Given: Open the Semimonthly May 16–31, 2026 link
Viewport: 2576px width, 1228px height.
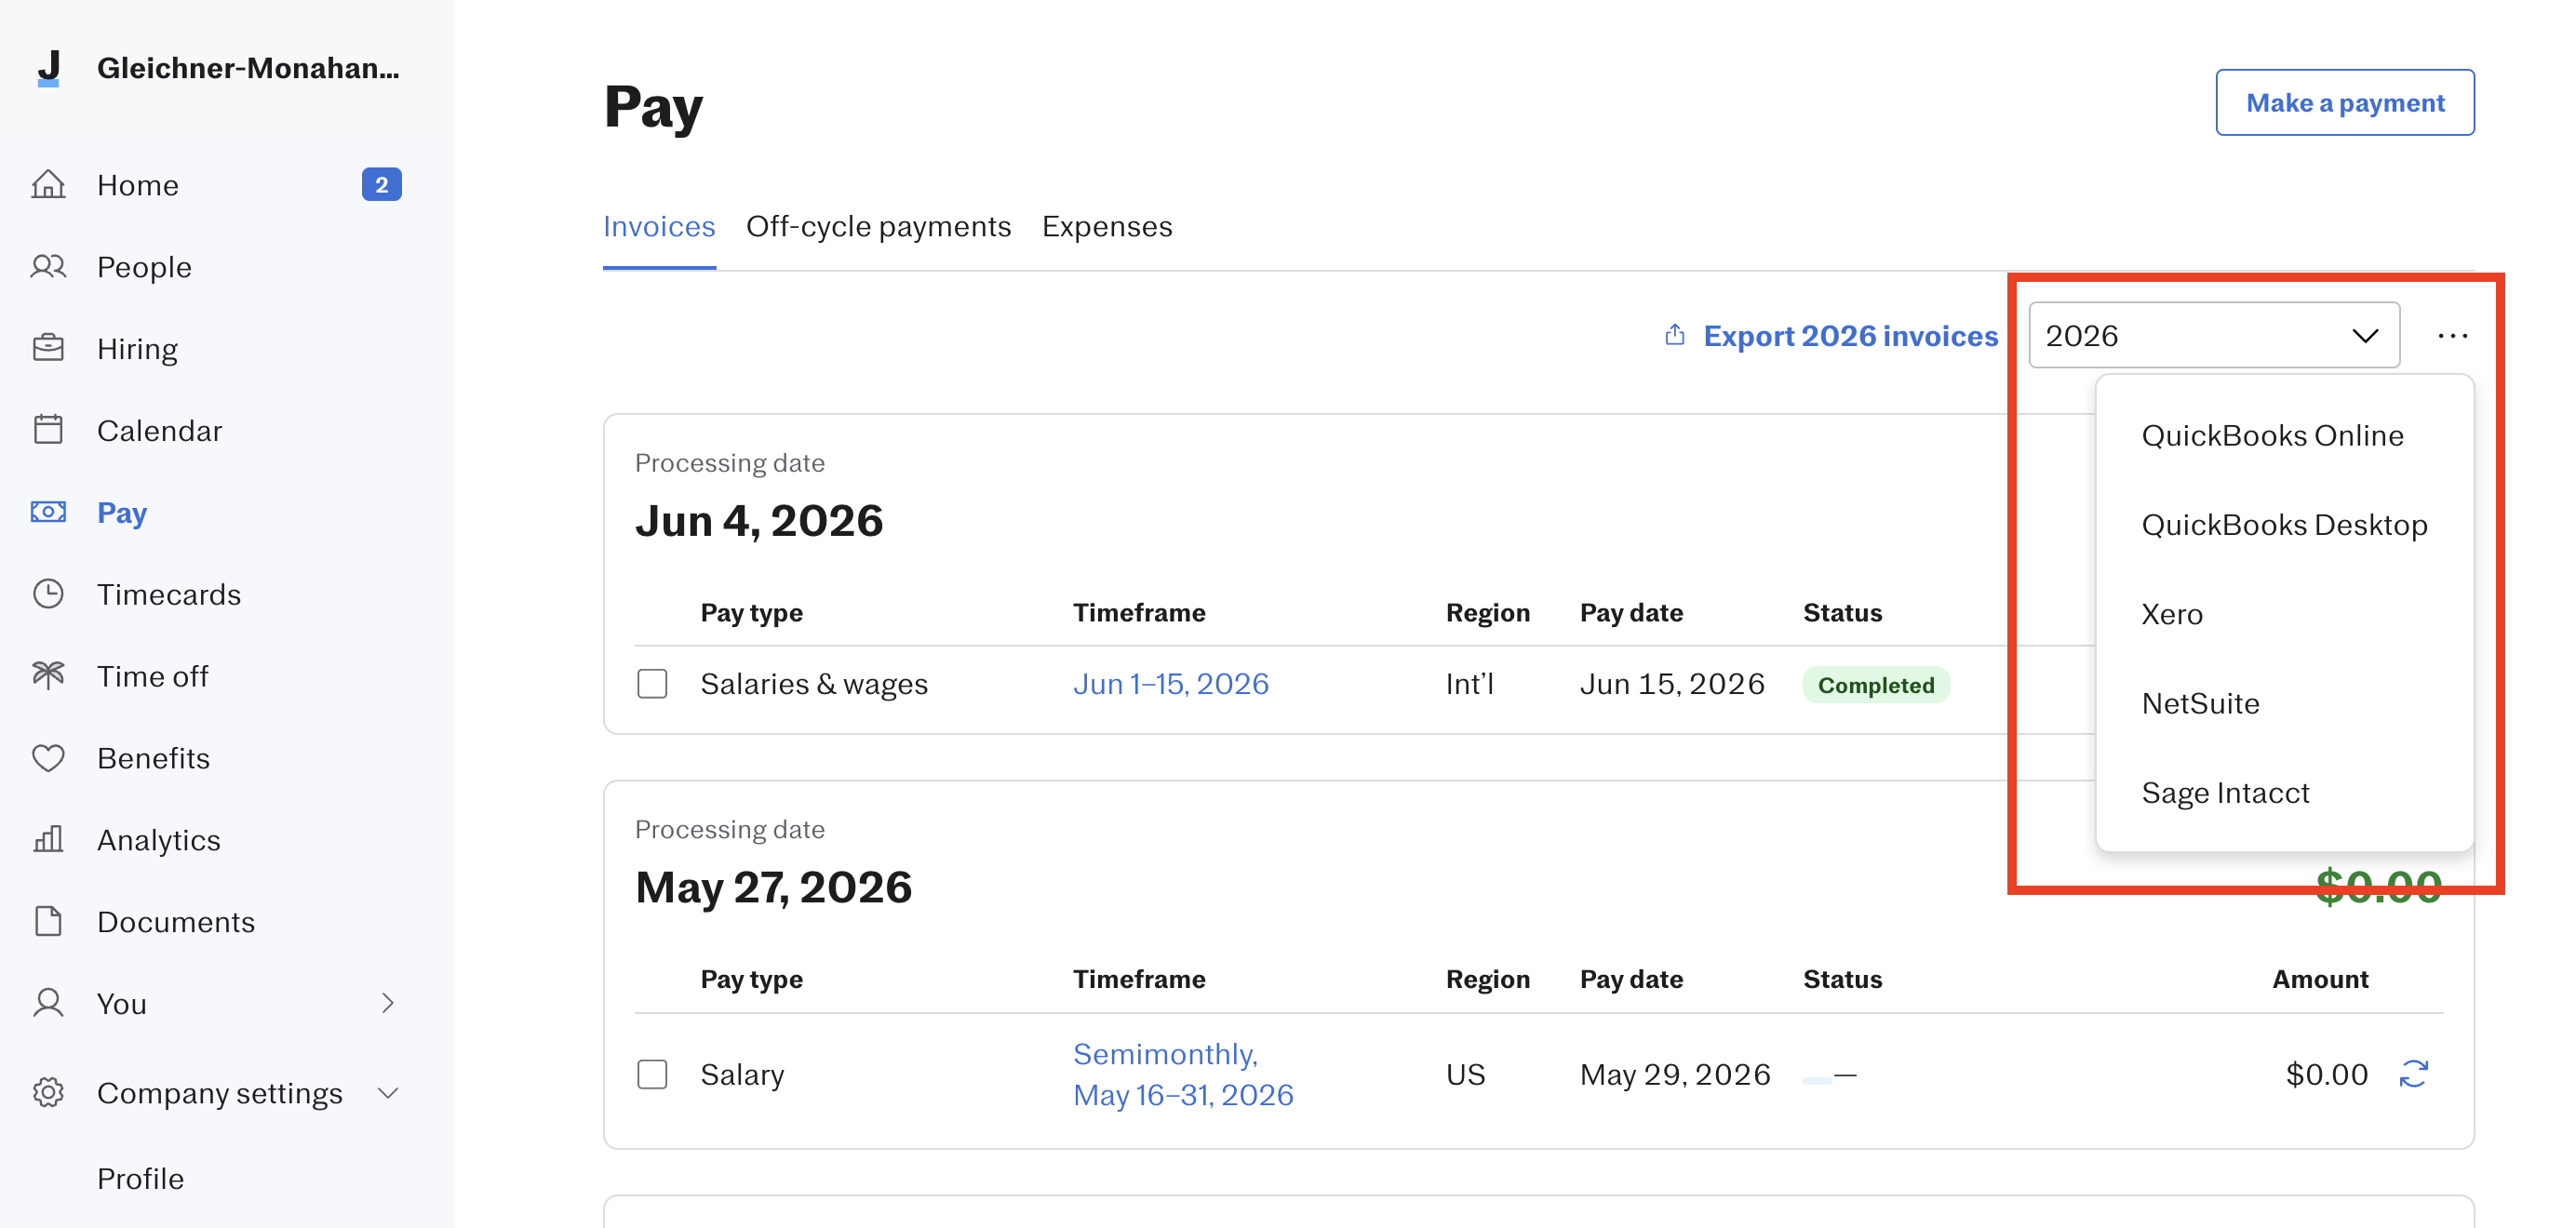Looking at the screenshot, I should (x=1183, y=1075).
